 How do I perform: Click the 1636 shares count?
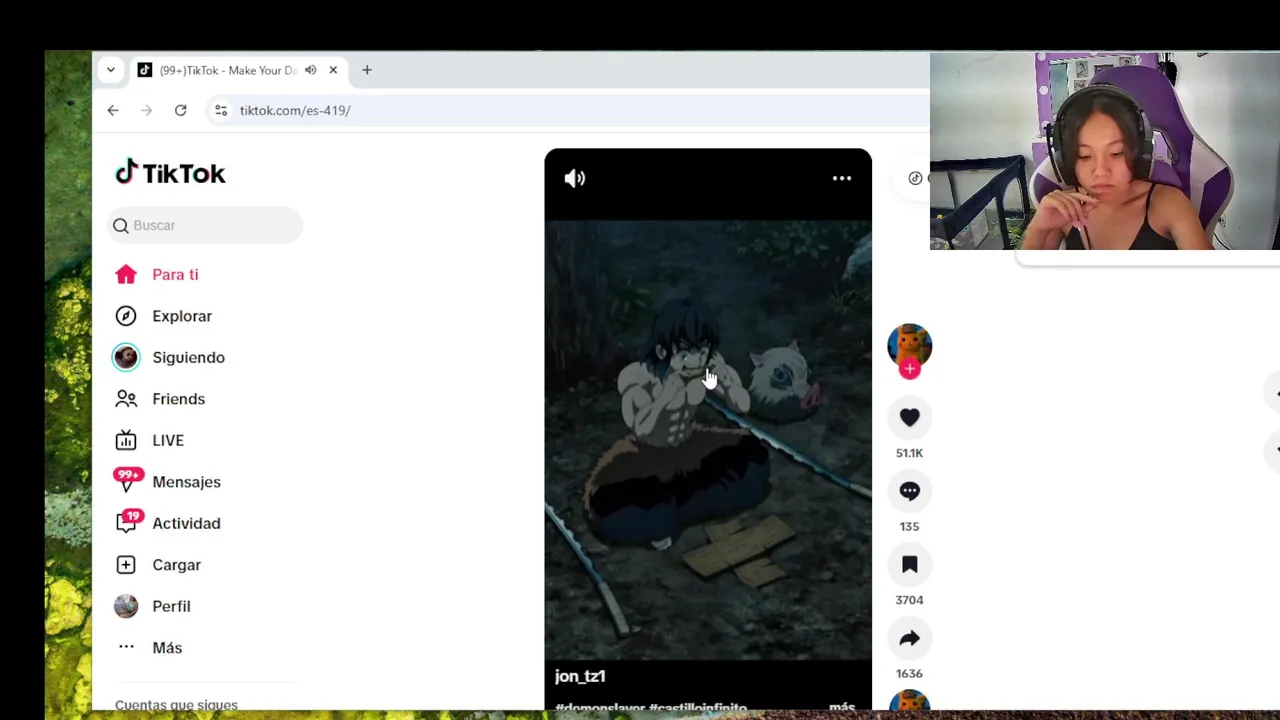coord(909,673)
